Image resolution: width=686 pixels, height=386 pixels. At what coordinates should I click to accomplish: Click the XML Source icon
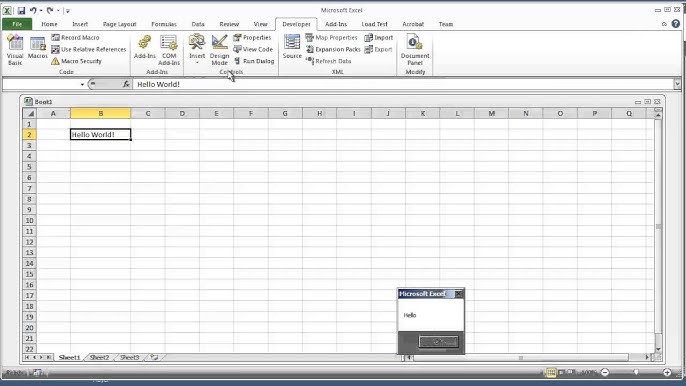(x=292, y=47)
